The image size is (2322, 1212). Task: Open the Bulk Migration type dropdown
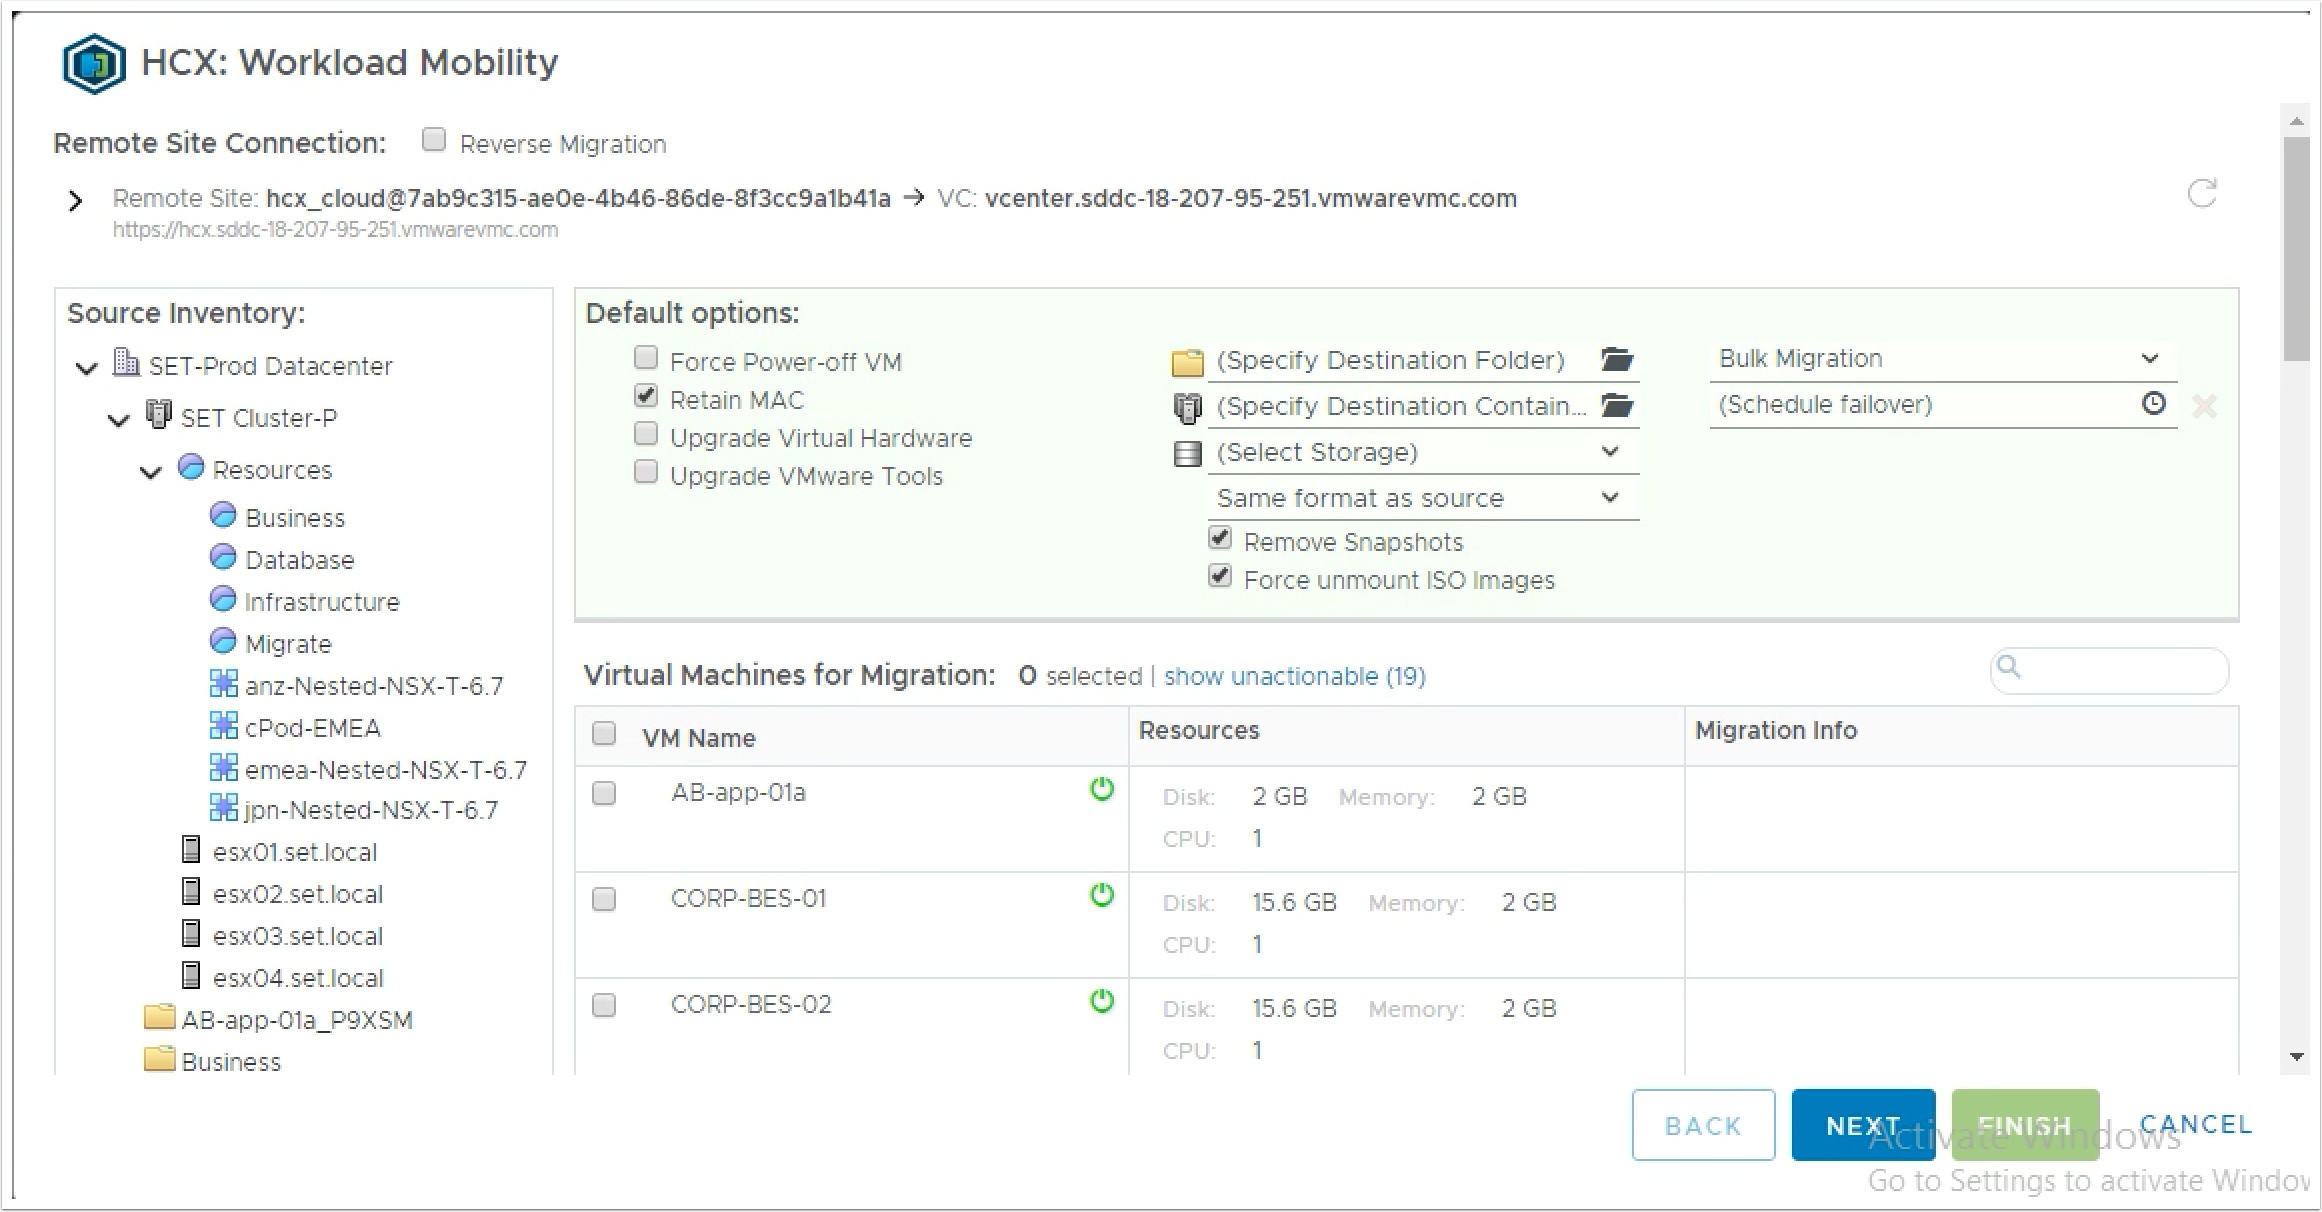1942,359
